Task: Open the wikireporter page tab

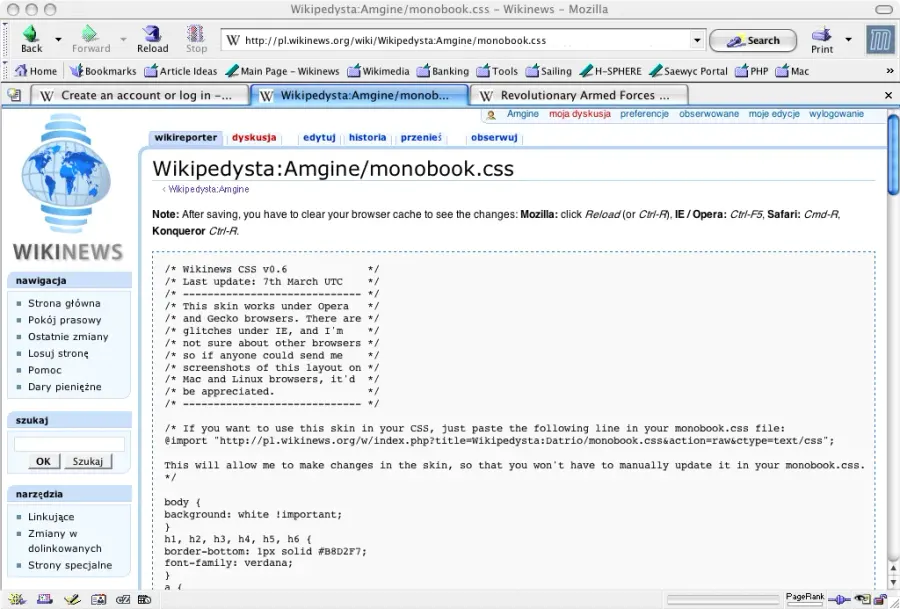Action: pos(185,138)
